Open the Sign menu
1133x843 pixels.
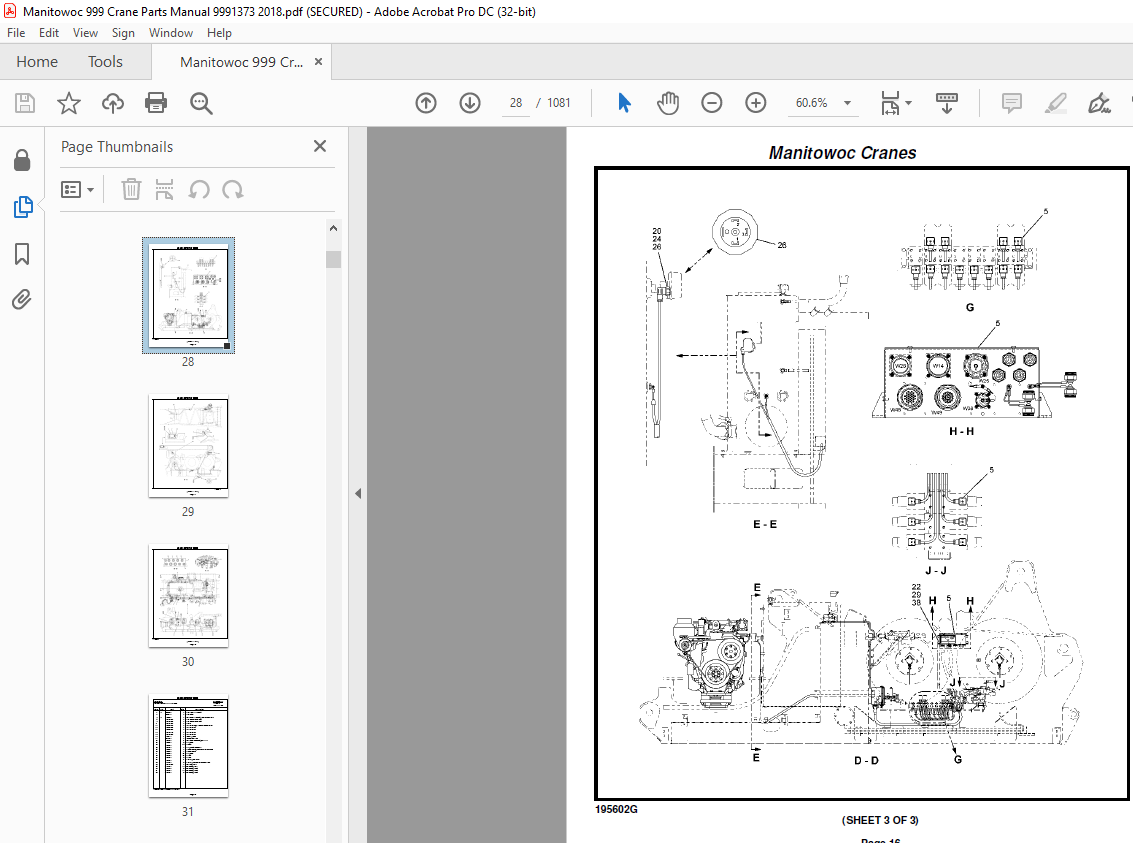point(123,33)
